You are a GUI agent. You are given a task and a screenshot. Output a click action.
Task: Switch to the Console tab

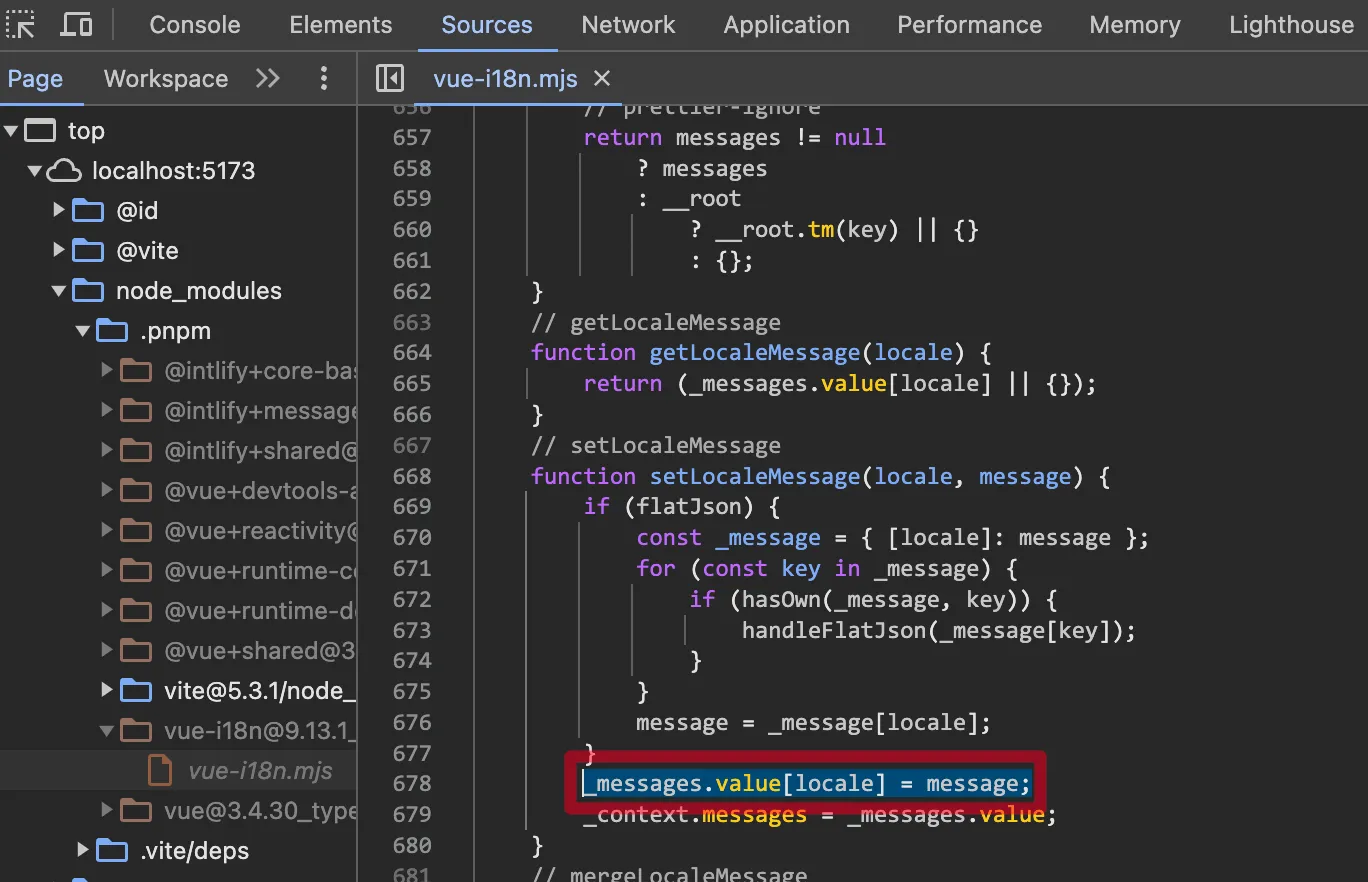point(194,25)
